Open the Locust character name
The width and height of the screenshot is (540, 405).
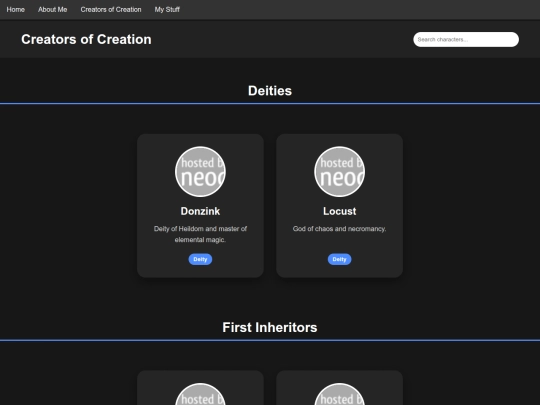[x=340, y=211]
